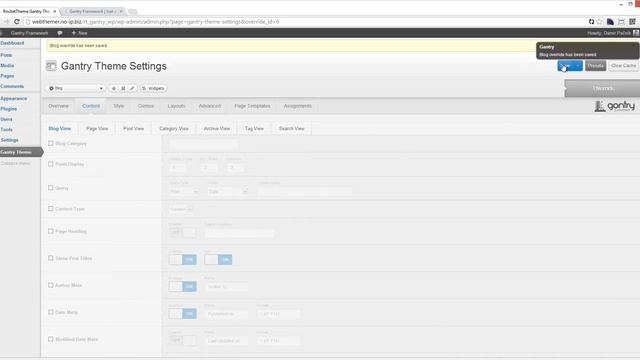
Task: Check the Page Heading override checkbox
Action: point(51,231)
